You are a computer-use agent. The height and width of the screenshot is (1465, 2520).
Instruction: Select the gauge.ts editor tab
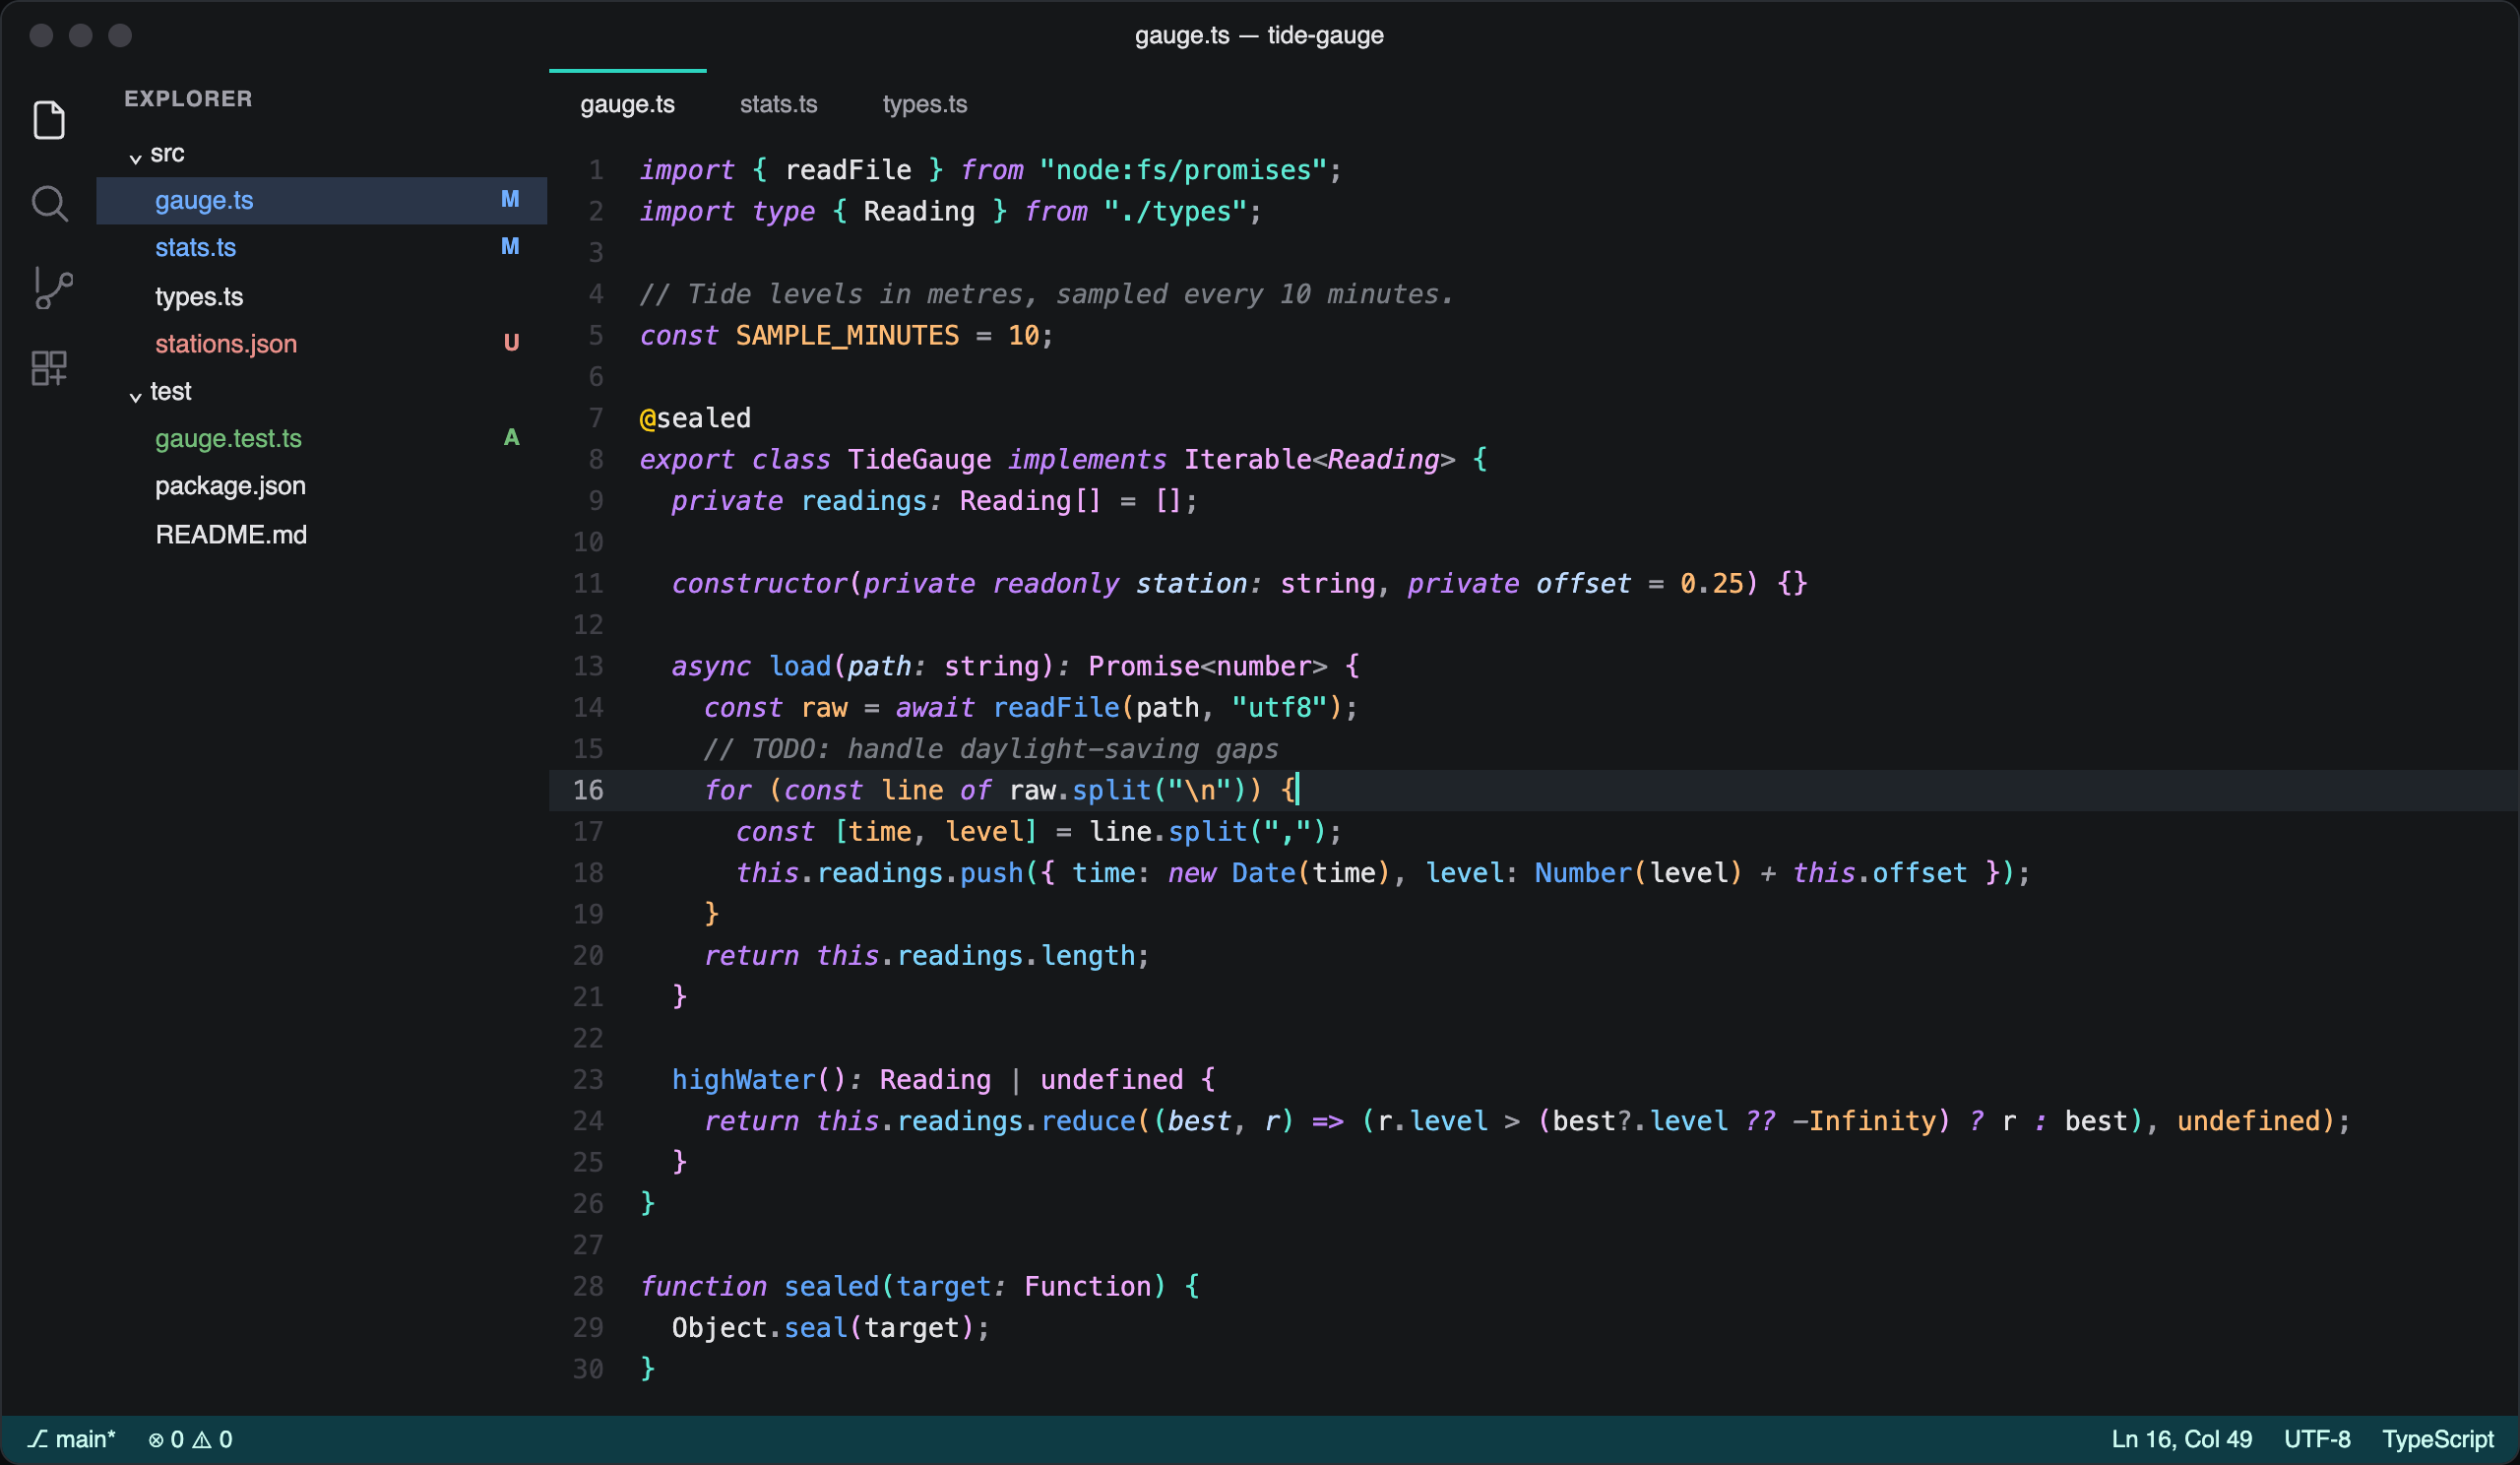point(627,104)
